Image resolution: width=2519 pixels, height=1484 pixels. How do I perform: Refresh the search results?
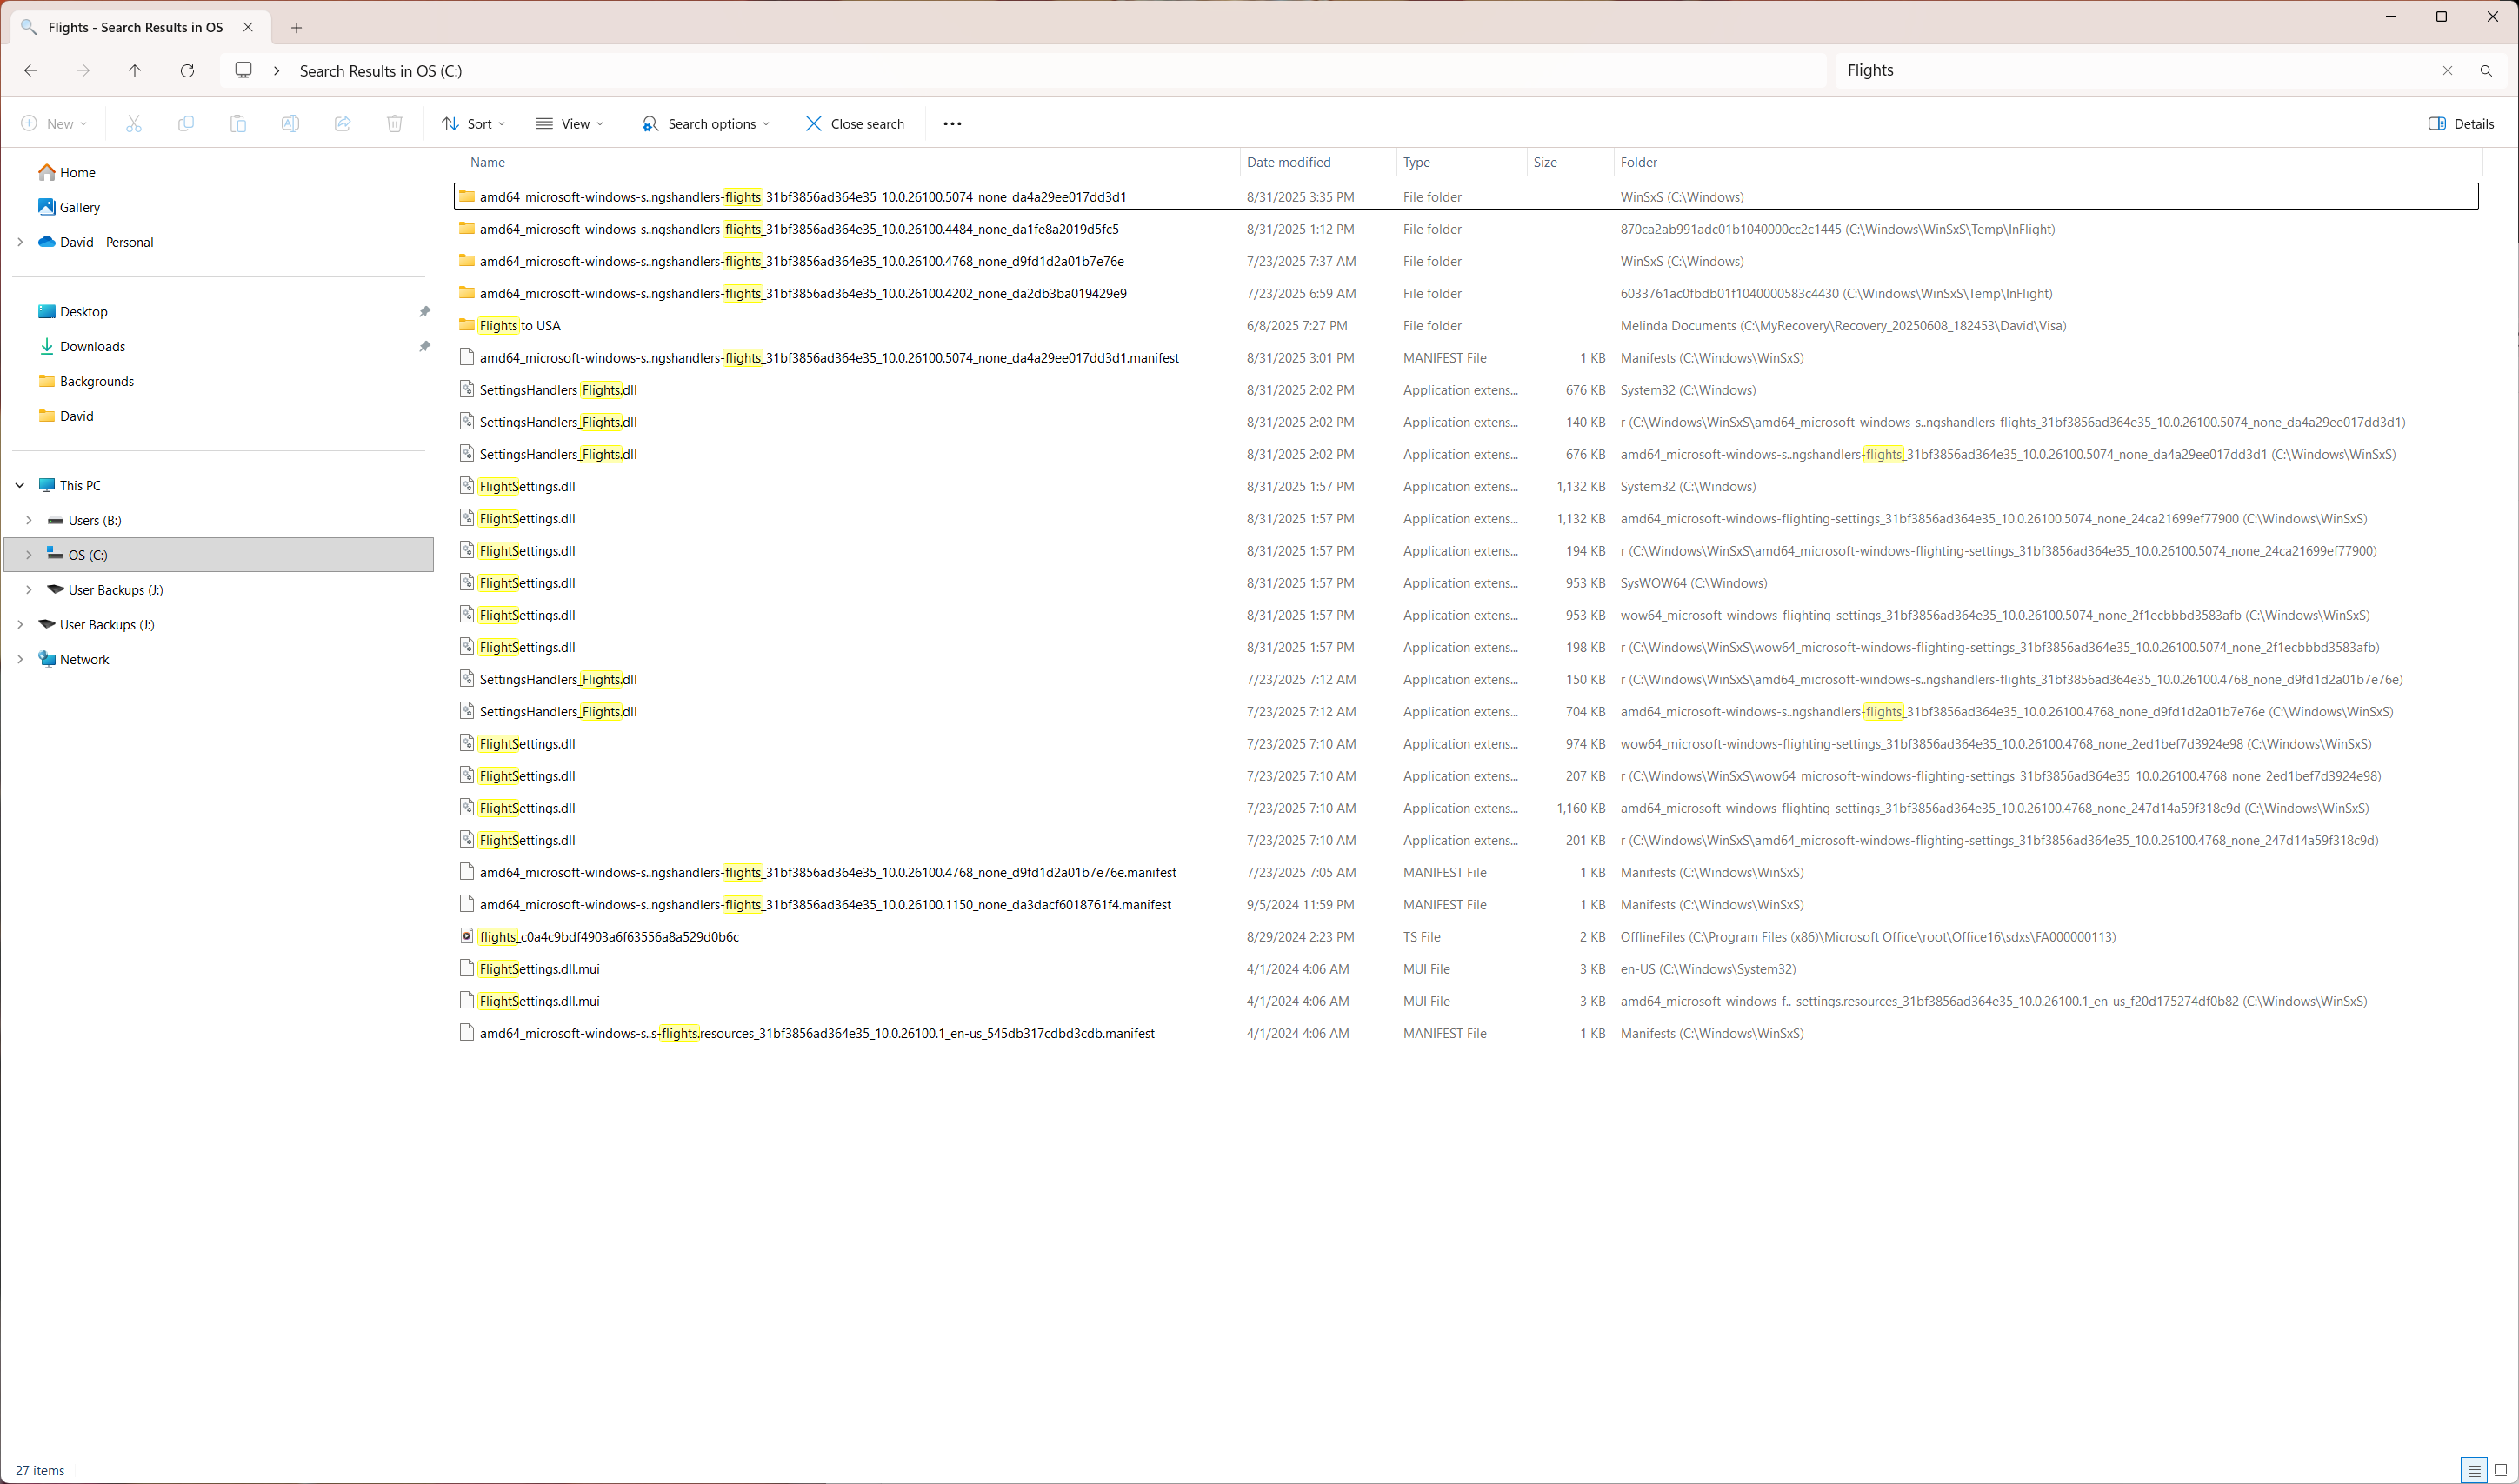(187, 71)
